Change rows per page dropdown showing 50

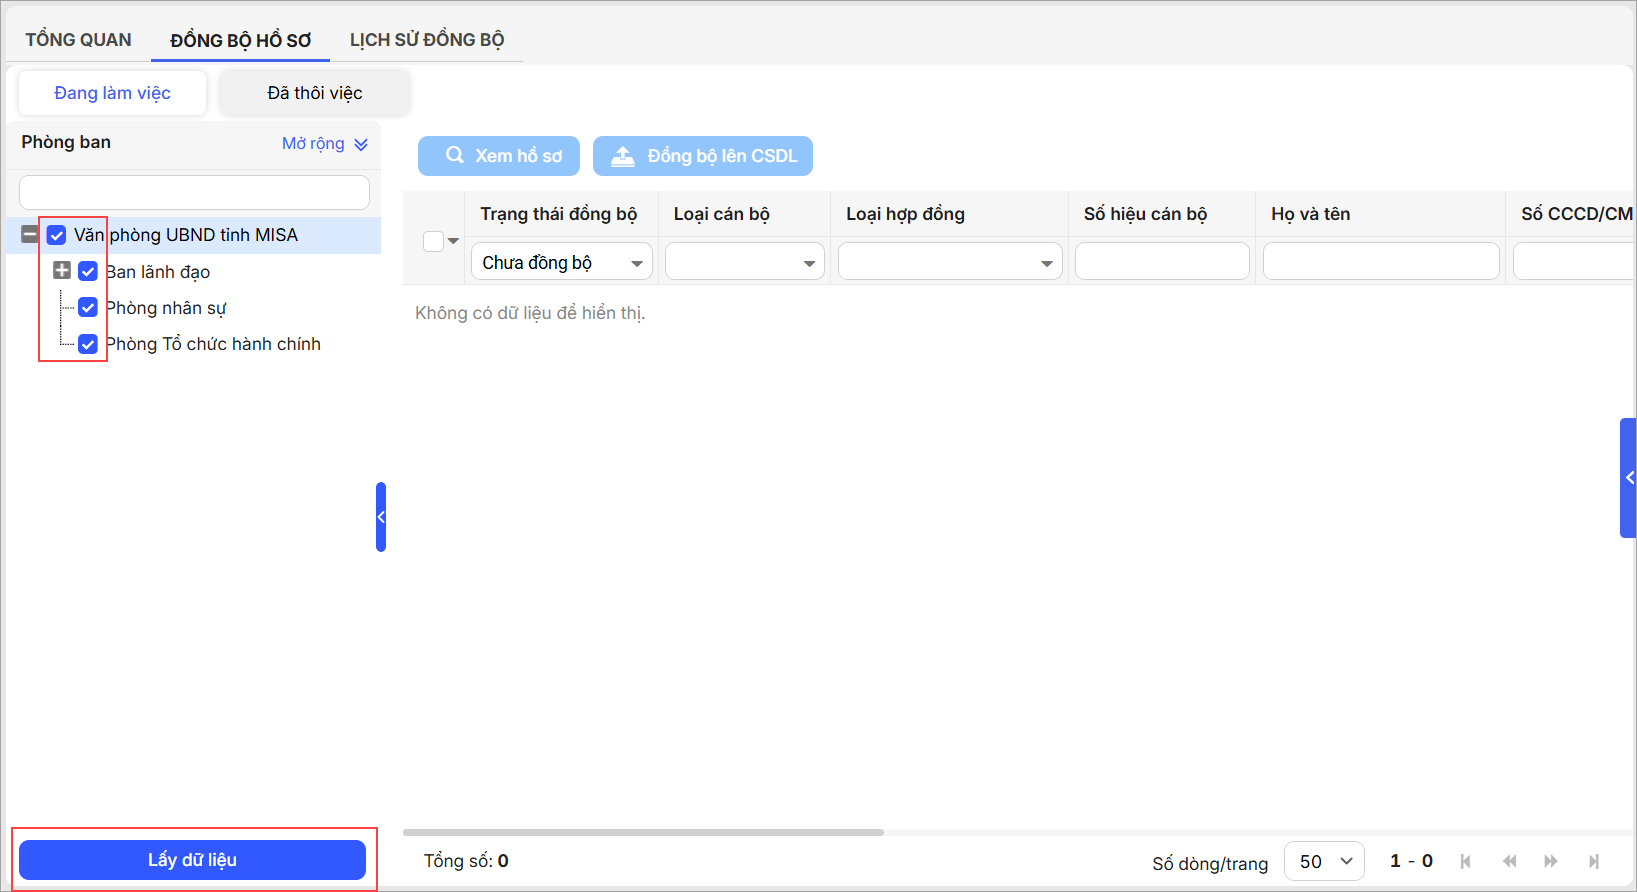[1324, 861]
